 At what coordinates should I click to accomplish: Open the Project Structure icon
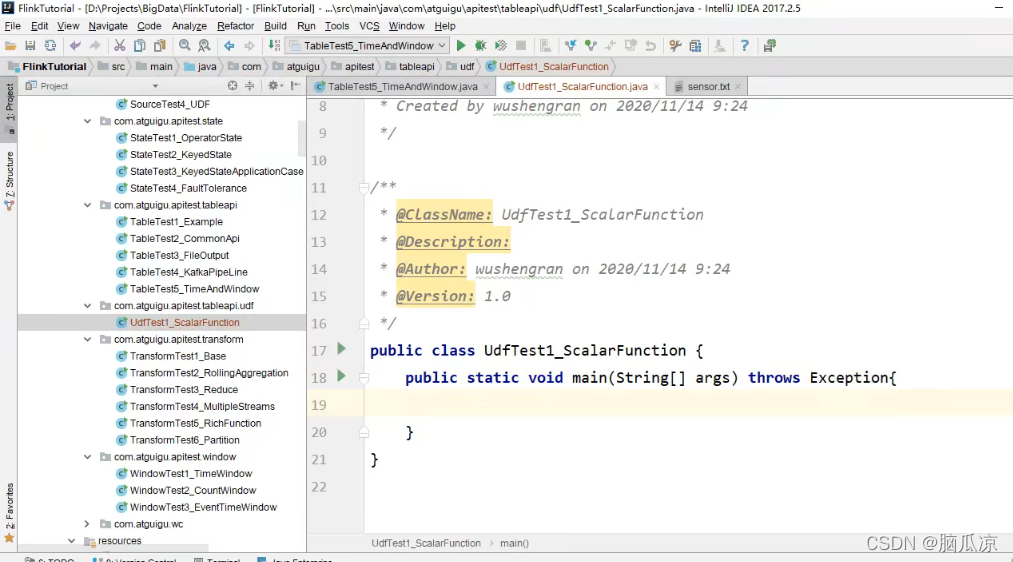695,46
